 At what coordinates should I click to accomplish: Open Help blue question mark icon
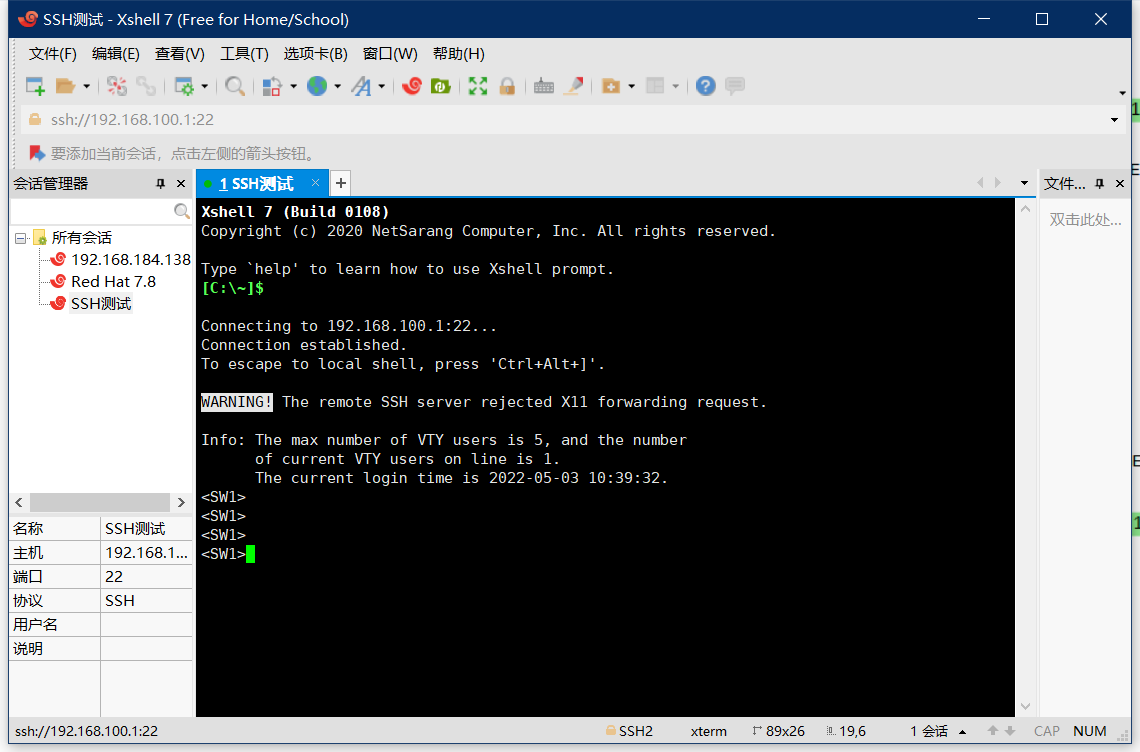[705, 86]
